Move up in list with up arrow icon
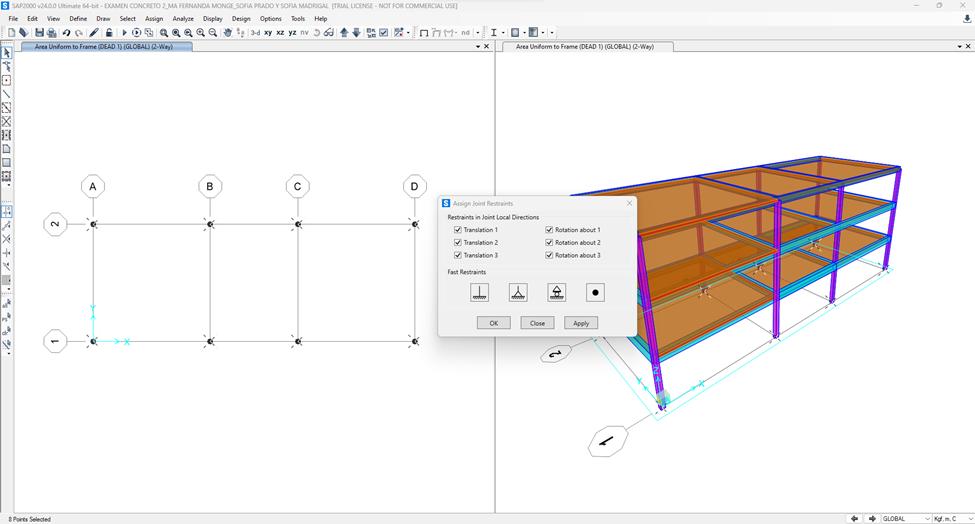The width and height of the screenshot is (975, 524). (344, 32)
